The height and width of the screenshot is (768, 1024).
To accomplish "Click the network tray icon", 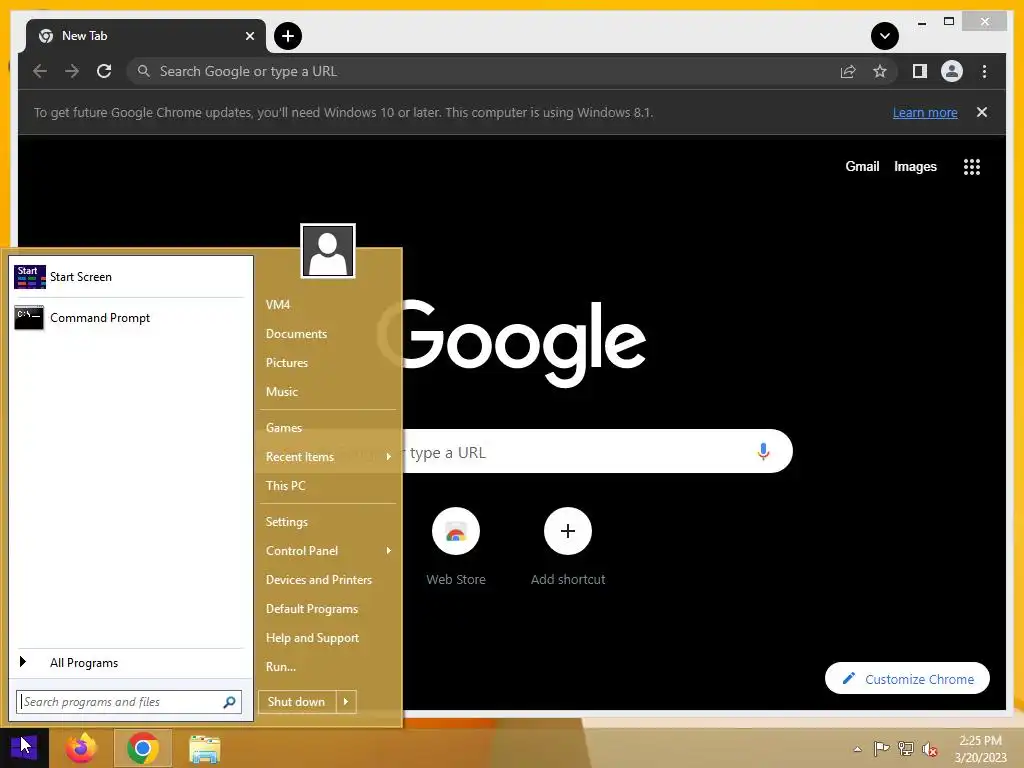I will pyautogui.click(x=905, y=749).
